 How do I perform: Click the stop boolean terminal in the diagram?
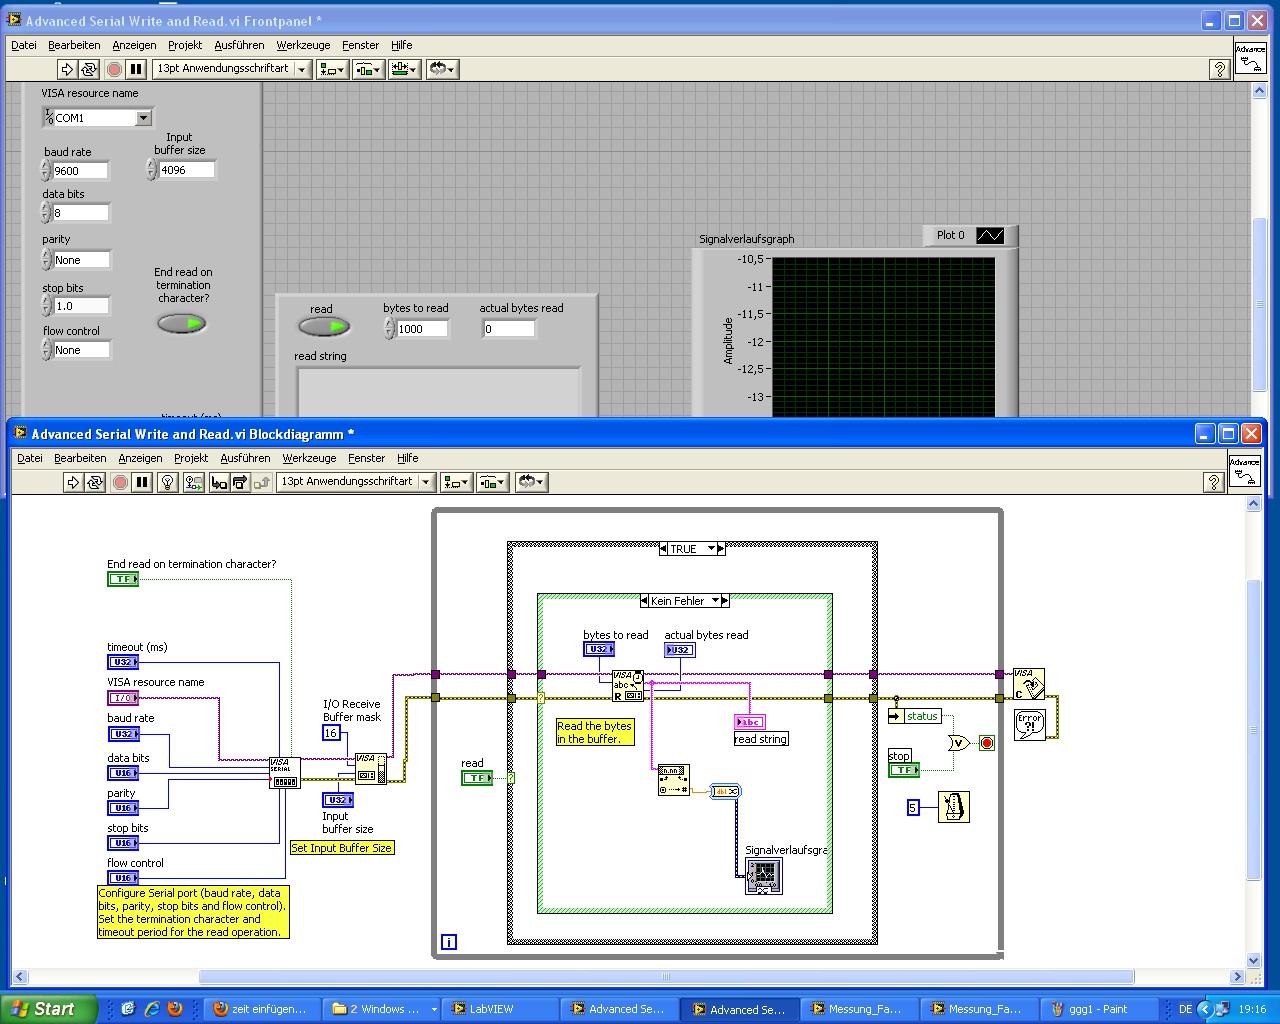pyautogui.click(x=903, y=770)
